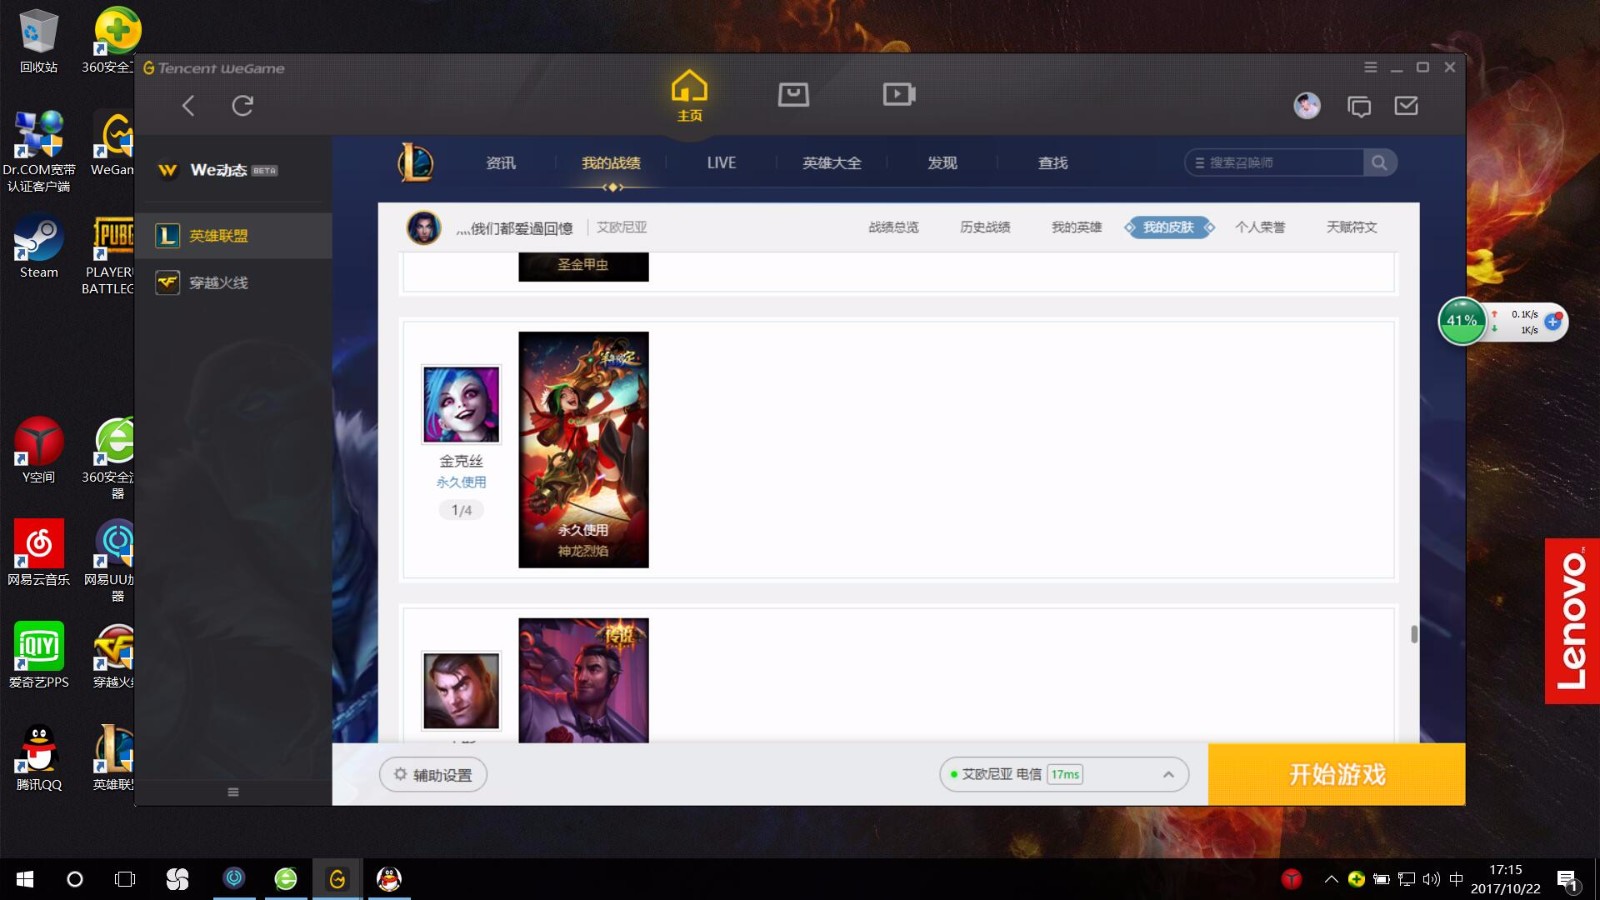The image size is (1600, 900).
Task: Open the Windows notification center
Action: tap(1567, 880)
